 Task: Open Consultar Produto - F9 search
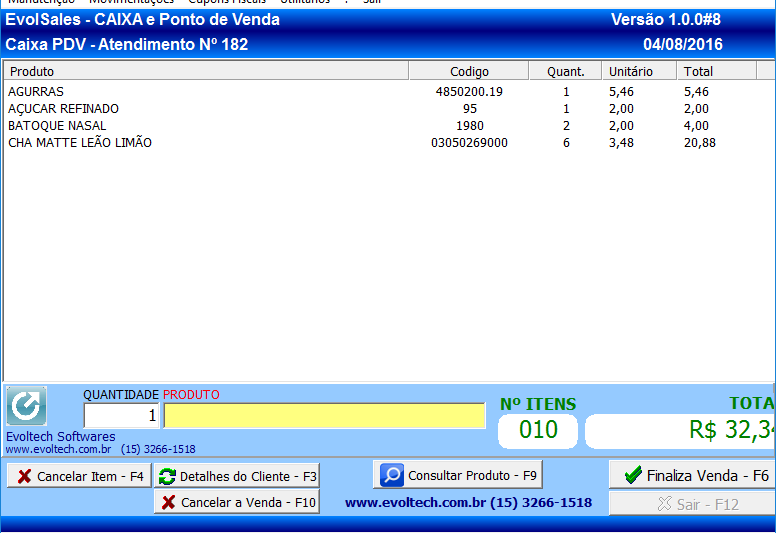[x=458, y=475]
